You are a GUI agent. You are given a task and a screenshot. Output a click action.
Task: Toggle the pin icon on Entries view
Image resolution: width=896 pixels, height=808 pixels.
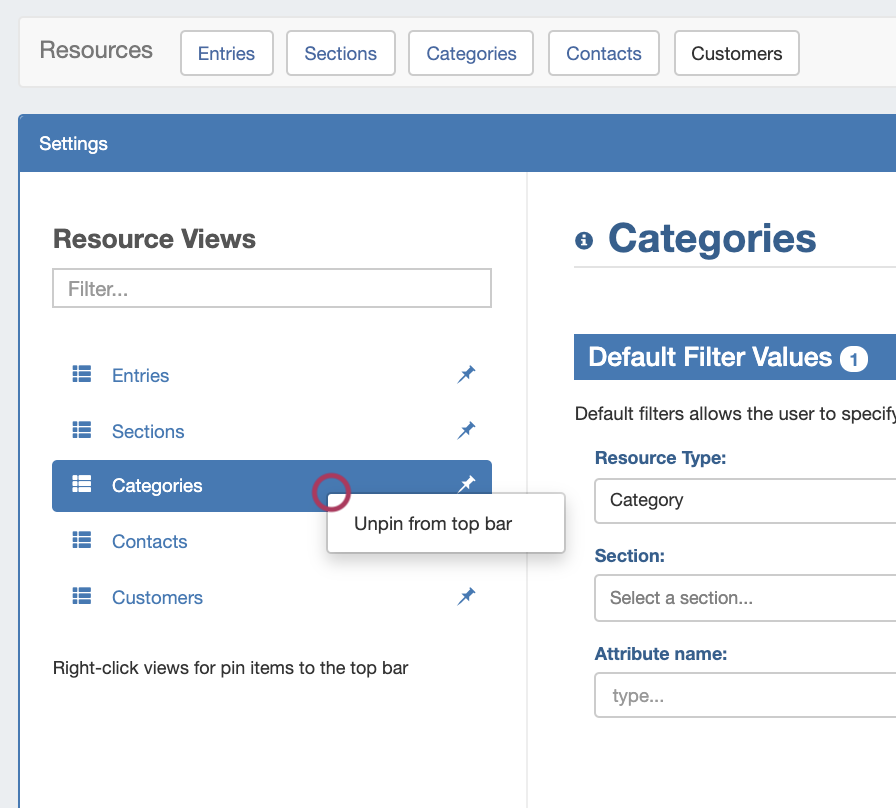(466, 375)
